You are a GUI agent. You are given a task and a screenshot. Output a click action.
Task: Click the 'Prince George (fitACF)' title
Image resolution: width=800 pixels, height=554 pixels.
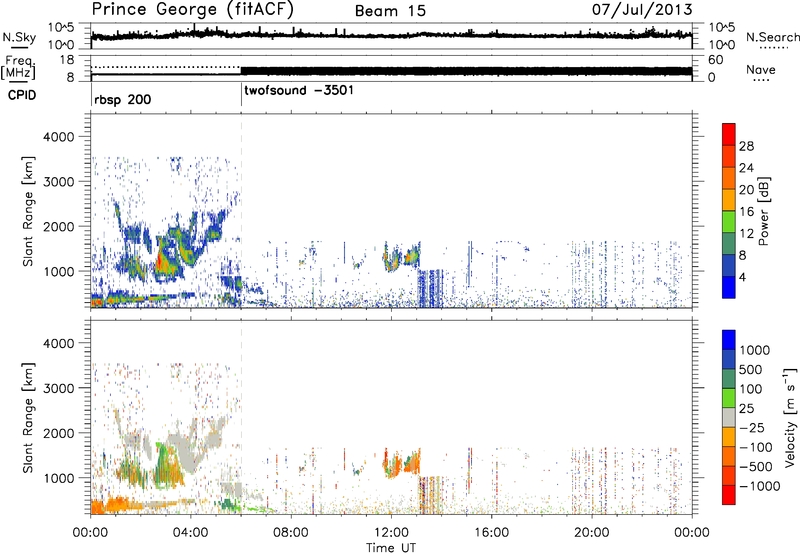pyautogui.click(x=192, y=10)
